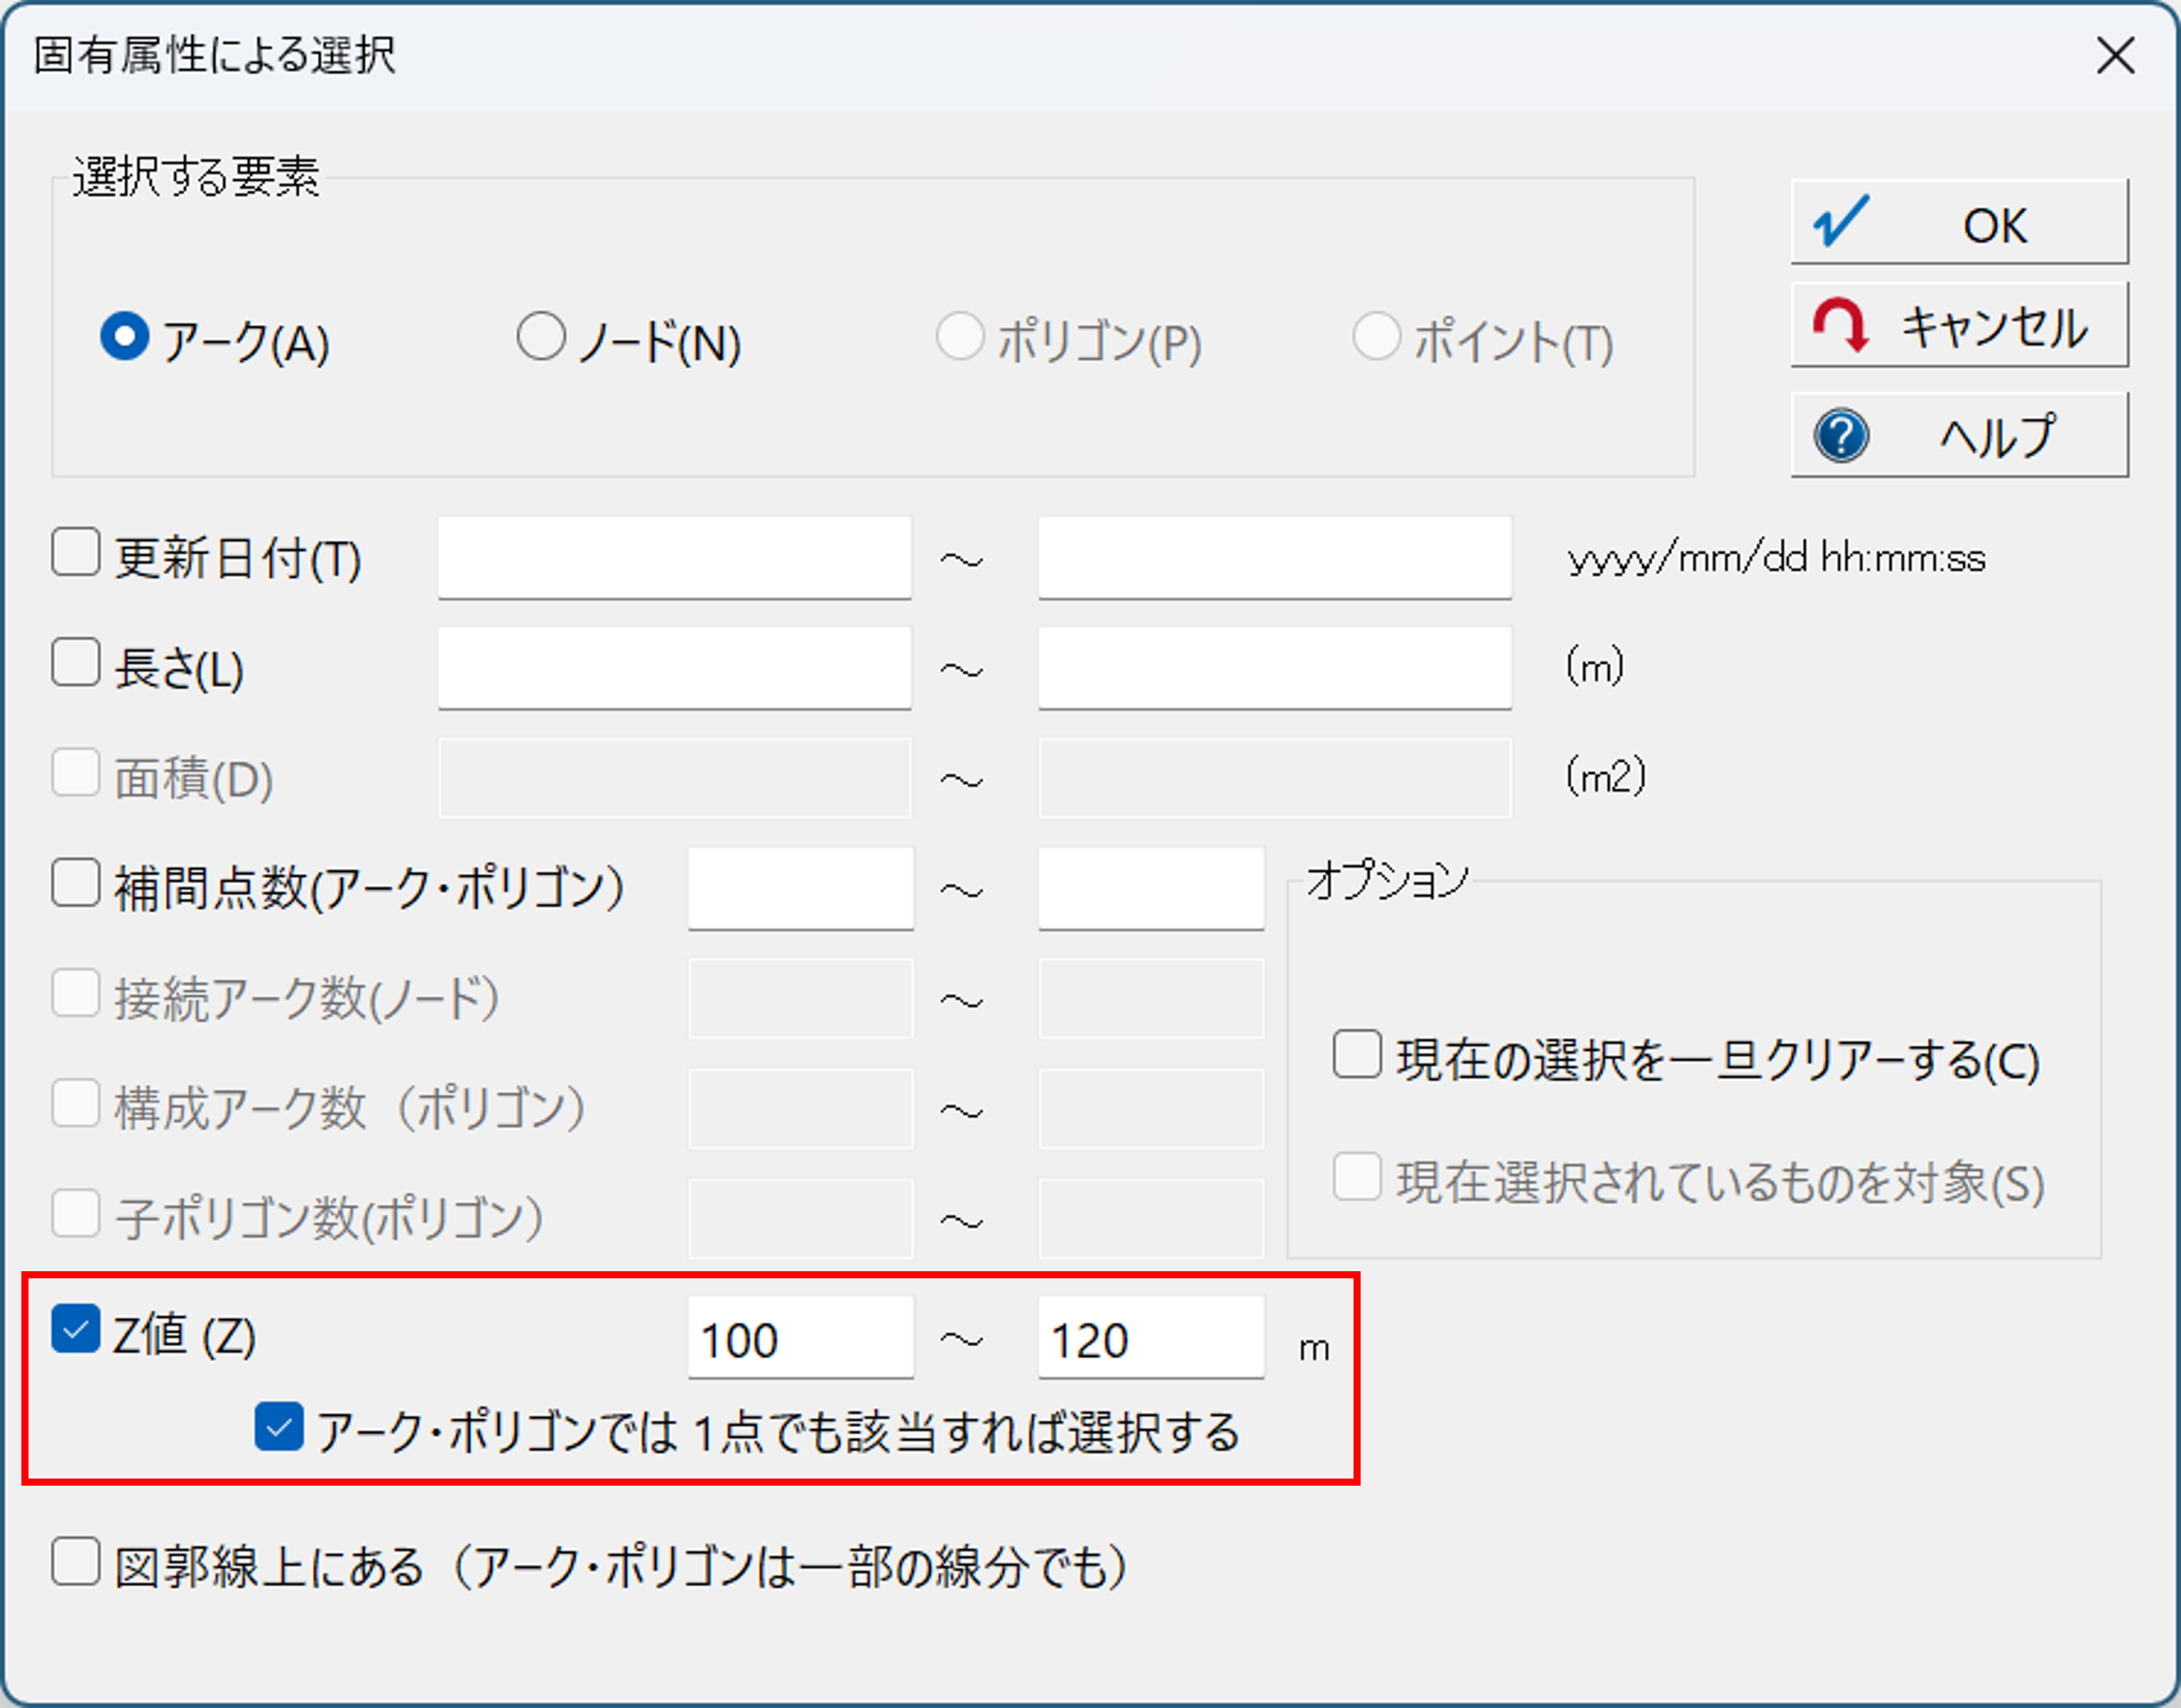Enable the 長さ(L) checkbox

76,663
